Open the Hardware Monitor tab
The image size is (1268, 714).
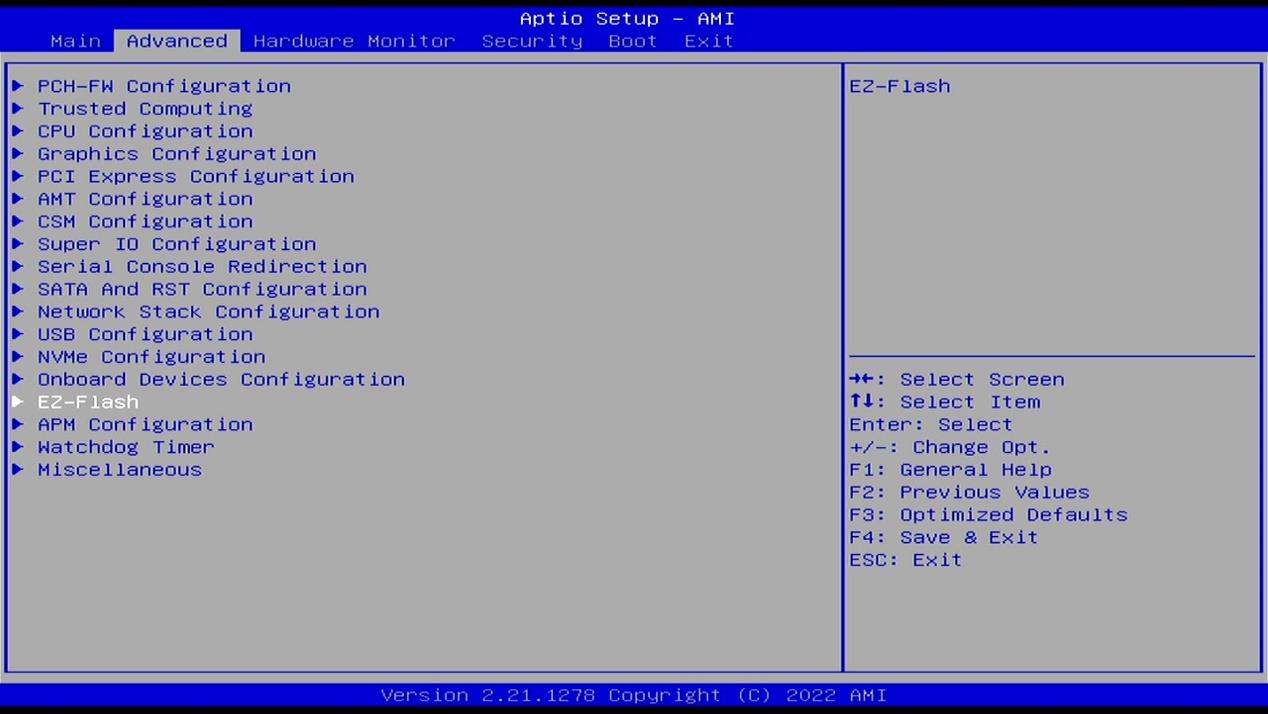tap(354, 41)
